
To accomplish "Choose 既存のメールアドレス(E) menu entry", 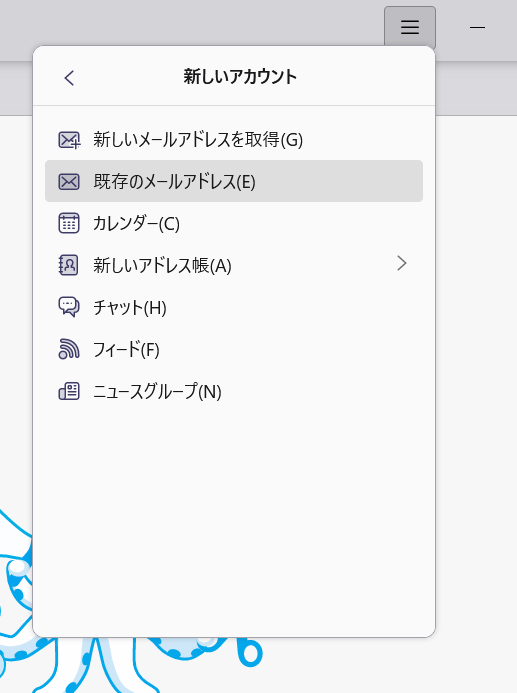I will click(x=234, y=181).
